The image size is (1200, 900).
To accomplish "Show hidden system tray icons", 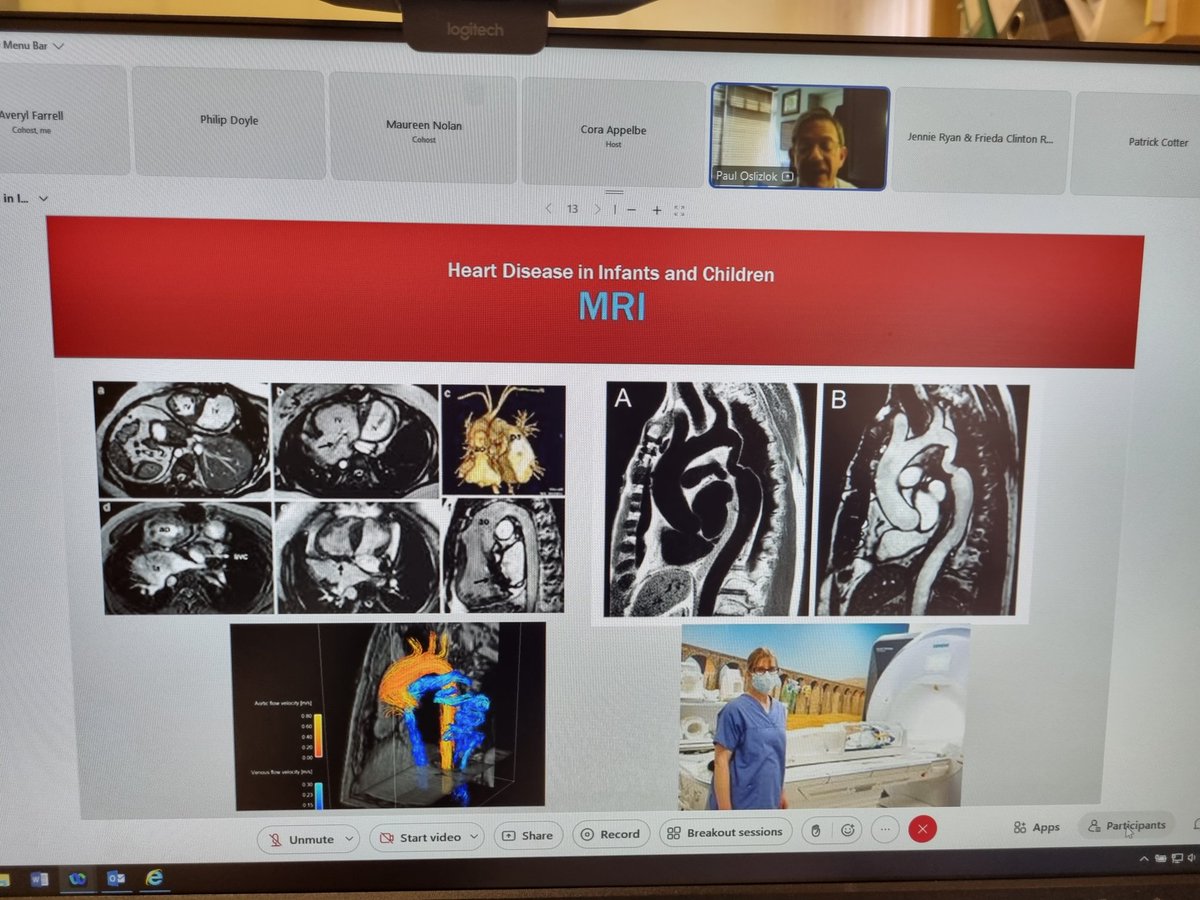I will [1144, 860].
